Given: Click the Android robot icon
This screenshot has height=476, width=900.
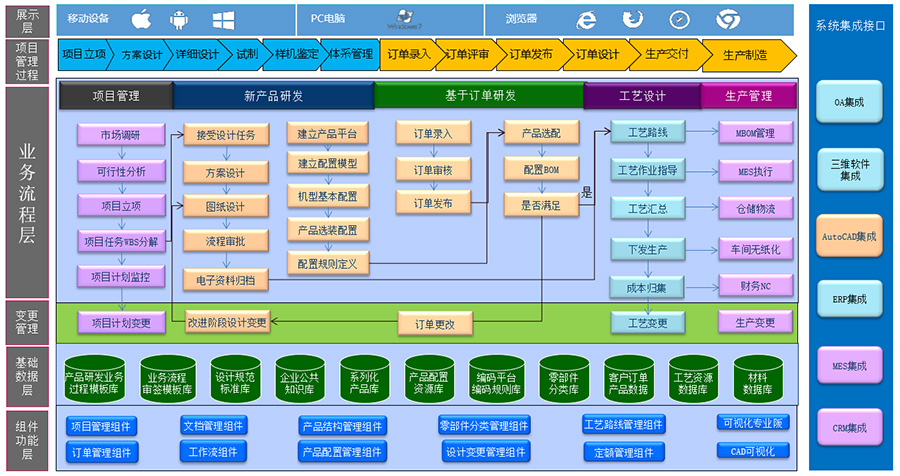Looking at the screenshot, I should [x=180, y=19].
